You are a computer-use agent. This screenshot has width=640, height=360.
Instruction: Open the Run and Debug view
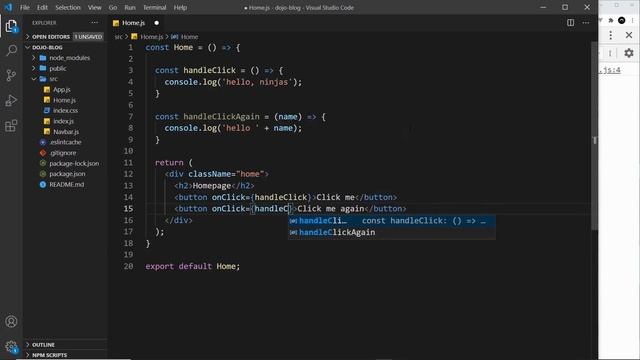click(x=11, y=100)
